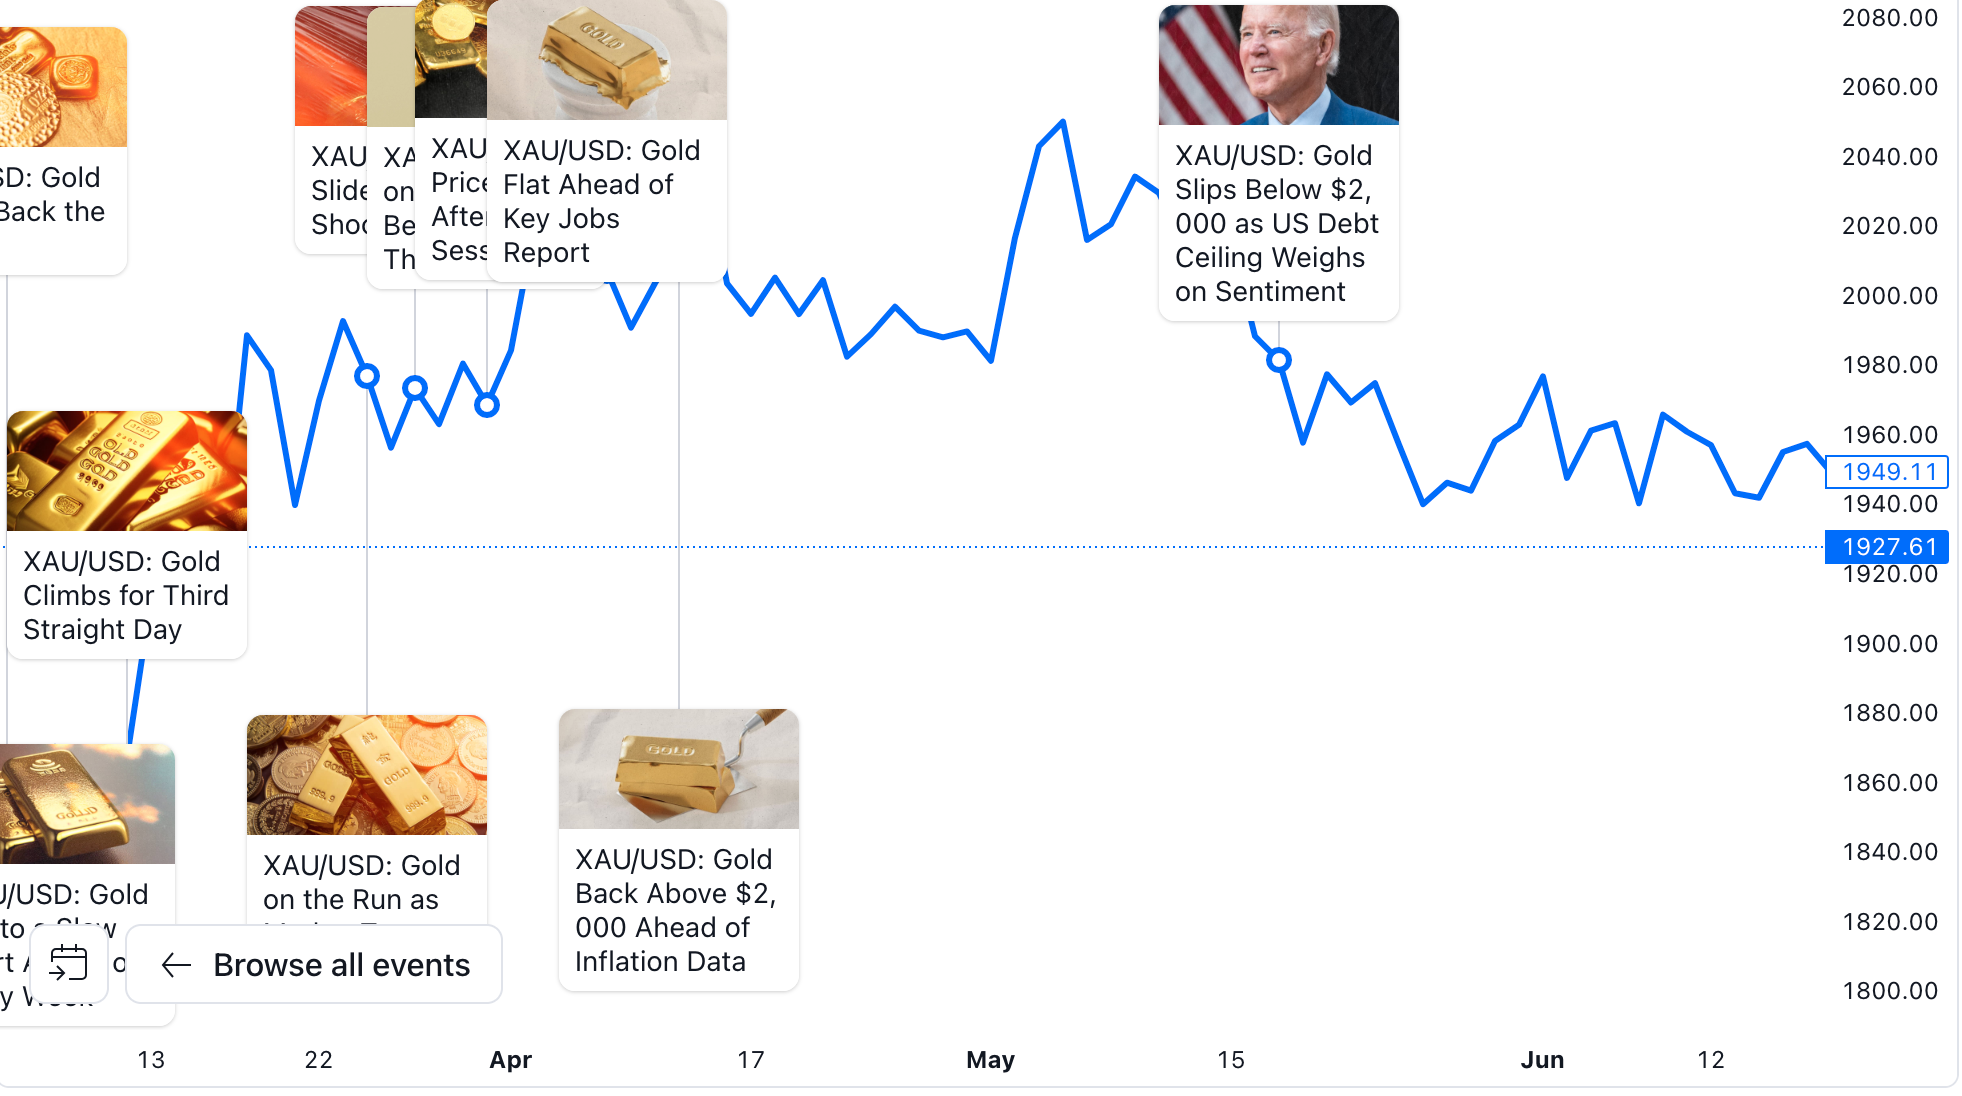Image resolution: width=1962 pixels, height=1096 pixels.
Task: Click stacked gold bars image above 'Climbs for Third'
Action: point(126,471)
